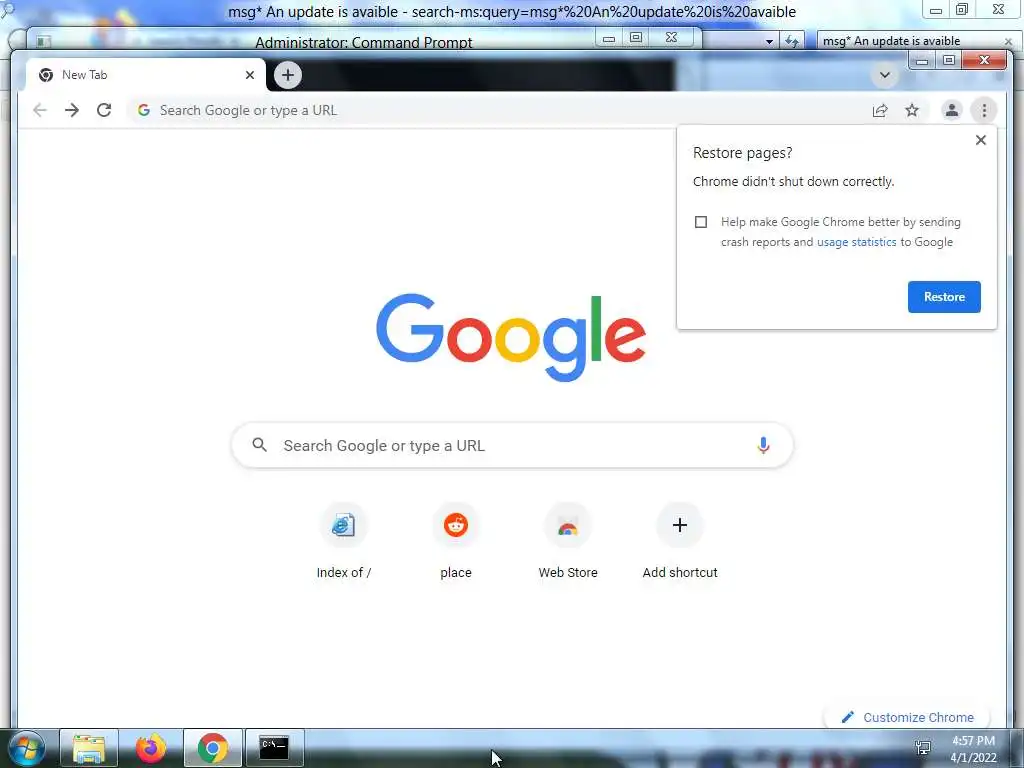The height and width of the screenshot is (768, 1024).
Task: Open a new tab with the plus button
Action: point(287,75)
